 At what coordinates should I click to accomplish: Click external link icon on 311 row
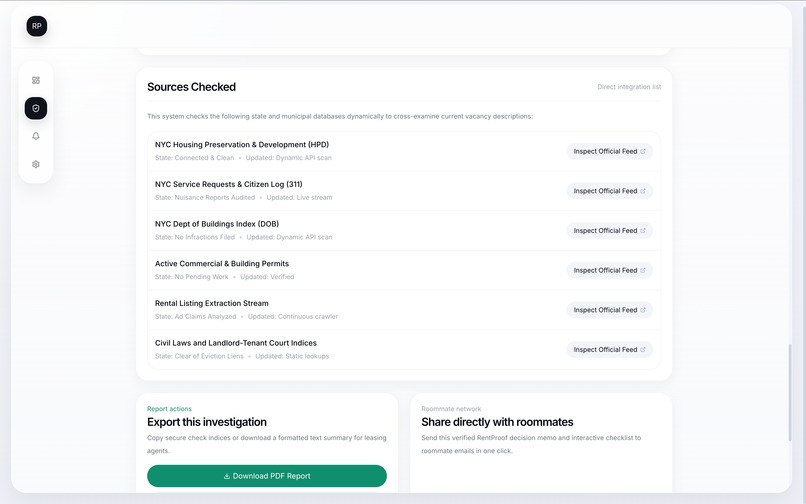click(x=643, y=191)
